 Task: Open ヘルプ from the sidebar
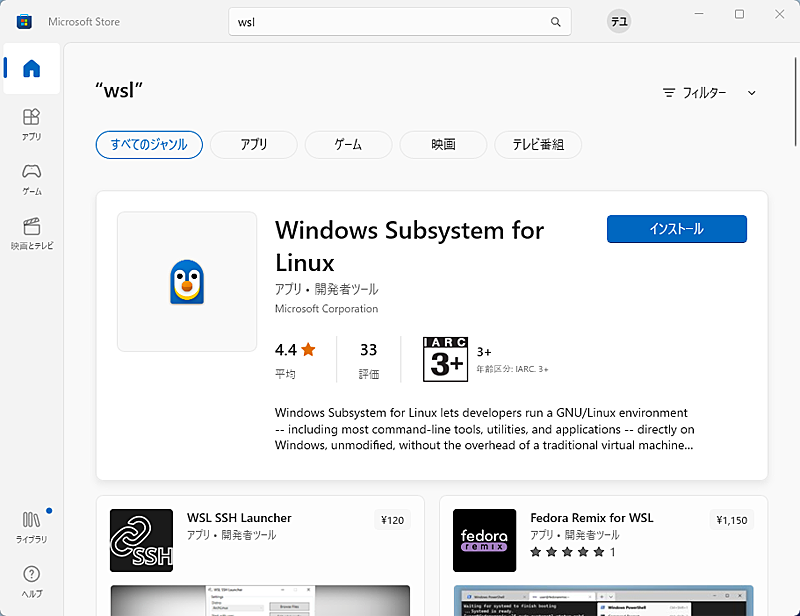coord(31,580)
